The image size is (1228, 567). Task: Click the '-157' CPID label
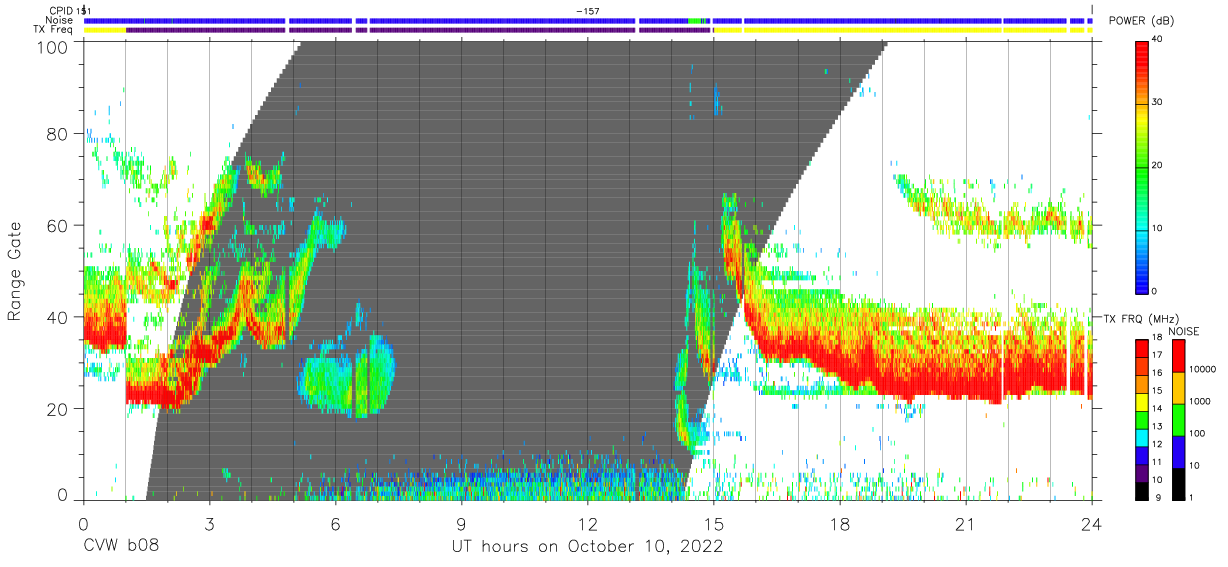[588, 10]
